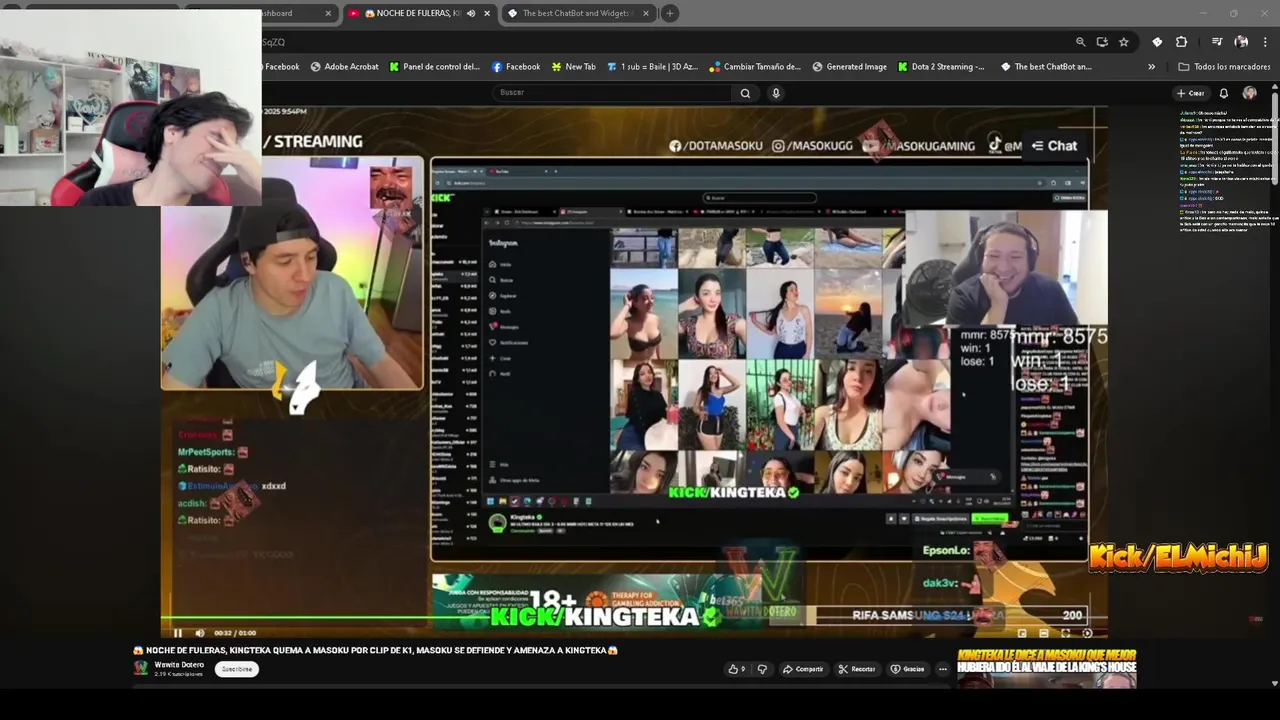Subscribe to Wawita Dotero channel
The image size is (1280, 720).
(x=237, y=669)
